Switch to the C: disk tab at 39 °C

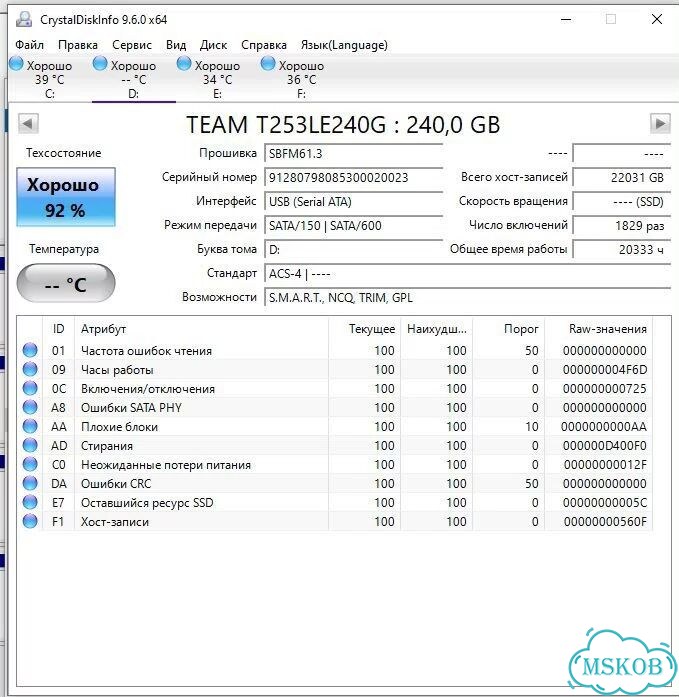50,79
